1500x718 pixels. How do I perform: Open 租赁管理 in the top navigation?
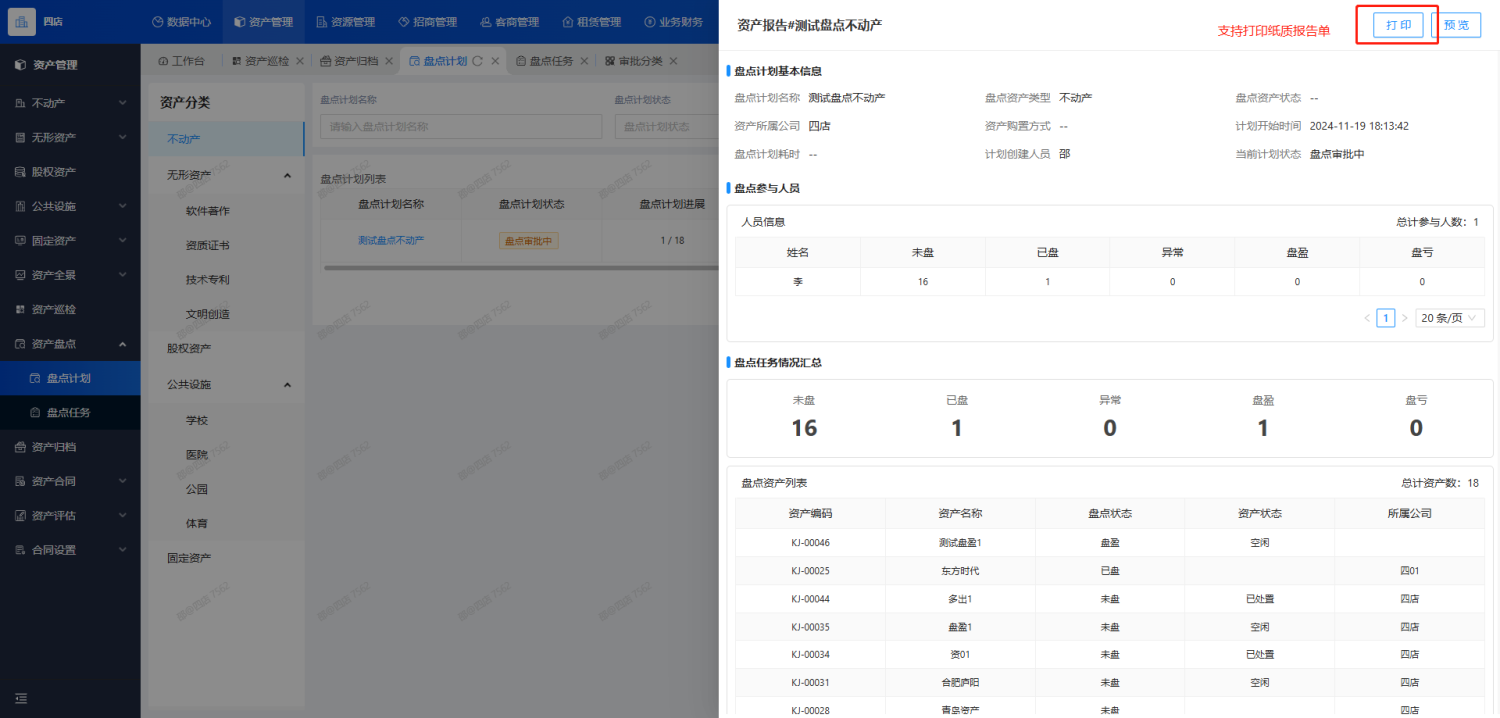click(x=591, y=22)
